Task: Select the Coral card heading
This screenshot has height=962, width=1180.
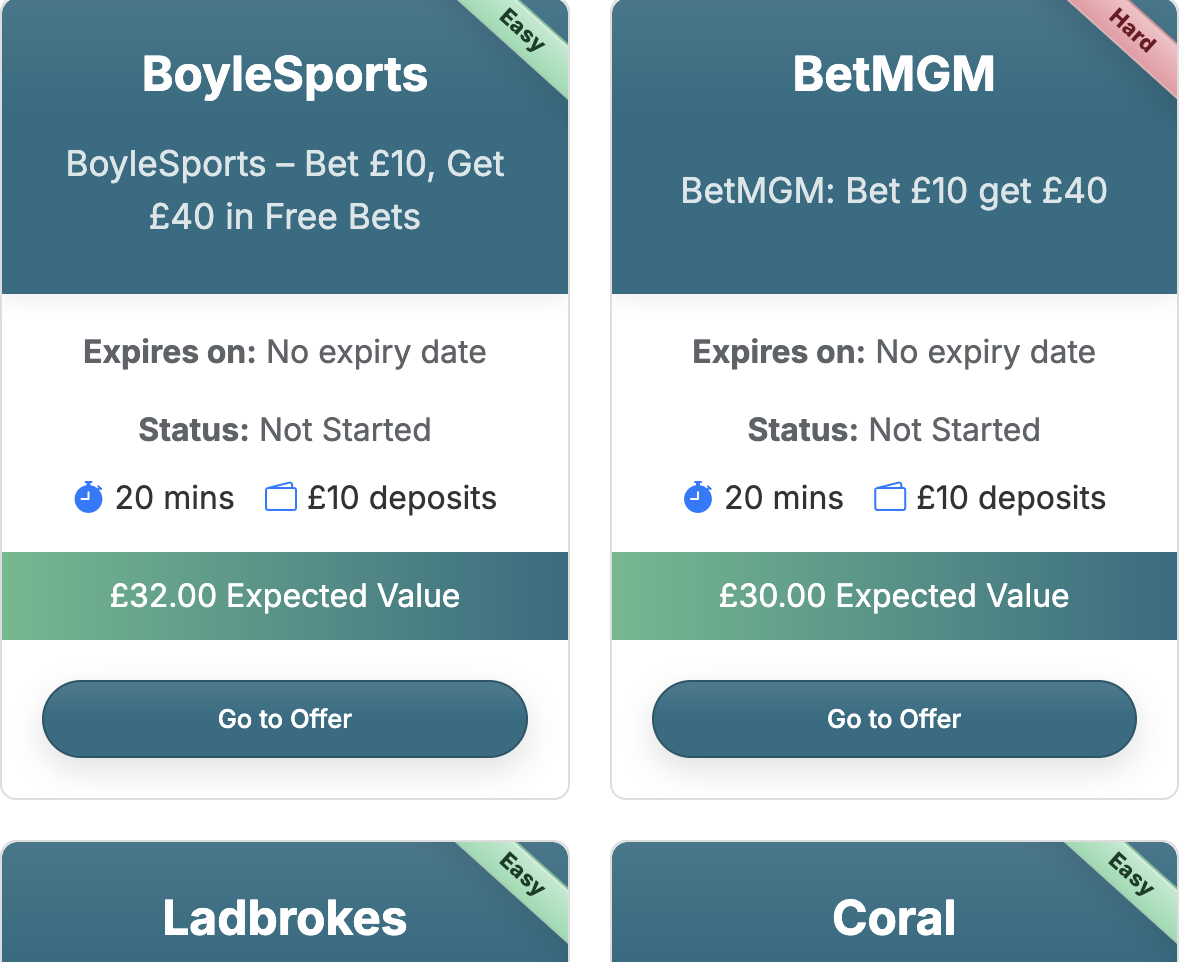Action: click(x=894, y=918)
